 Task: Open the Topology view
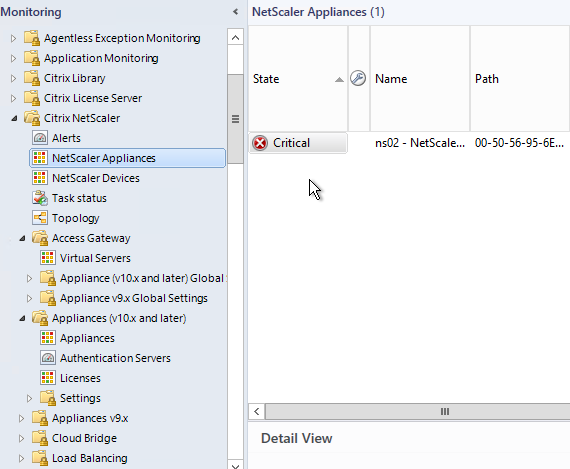76,218
